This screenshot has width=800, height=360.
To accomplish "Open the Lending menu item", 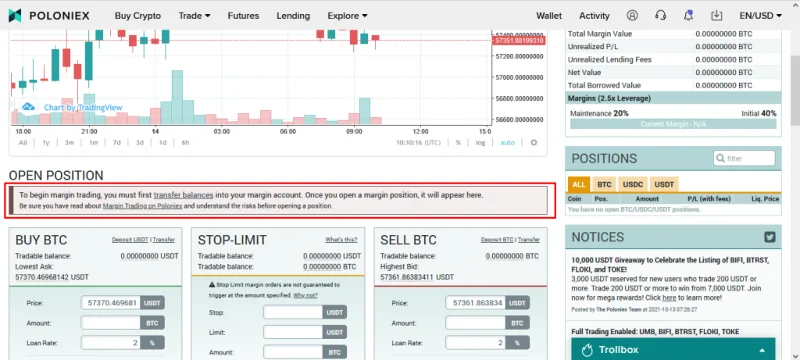I will [293, 16].
